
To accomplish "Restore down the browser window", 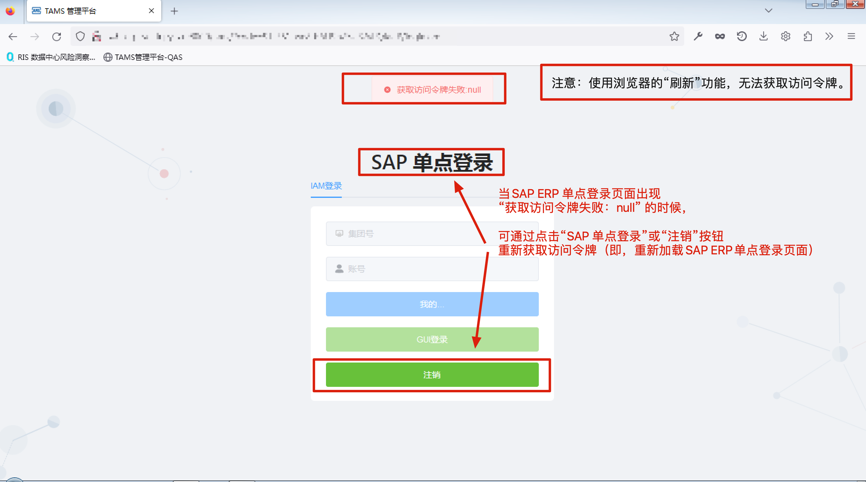I will pos(835,4).
